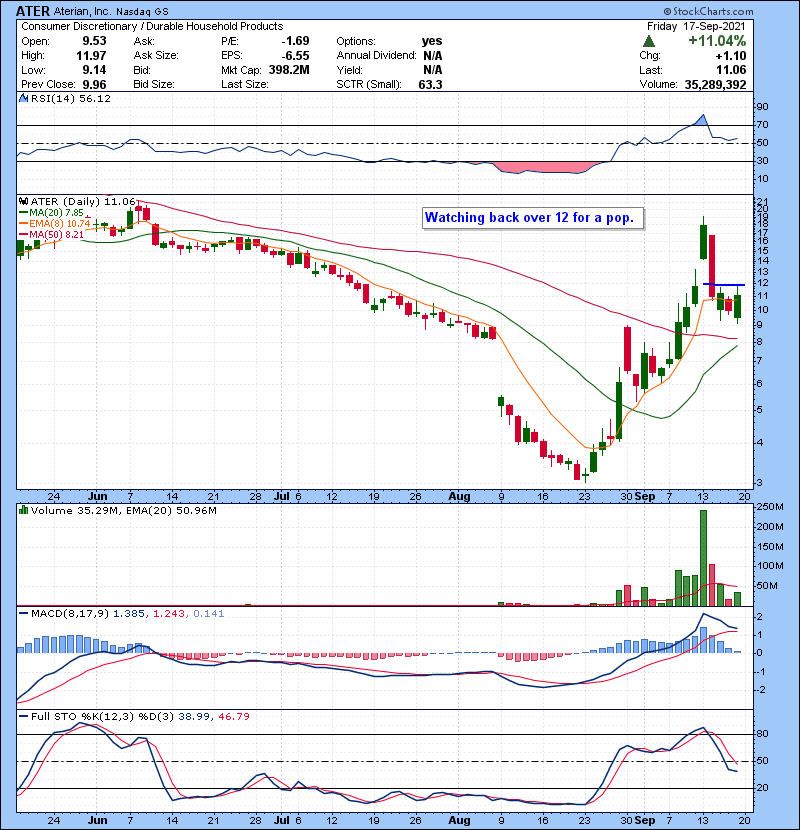Click the 250M volume axis label
Viewport: 800px width, 830px height.
tap(770, 507)
